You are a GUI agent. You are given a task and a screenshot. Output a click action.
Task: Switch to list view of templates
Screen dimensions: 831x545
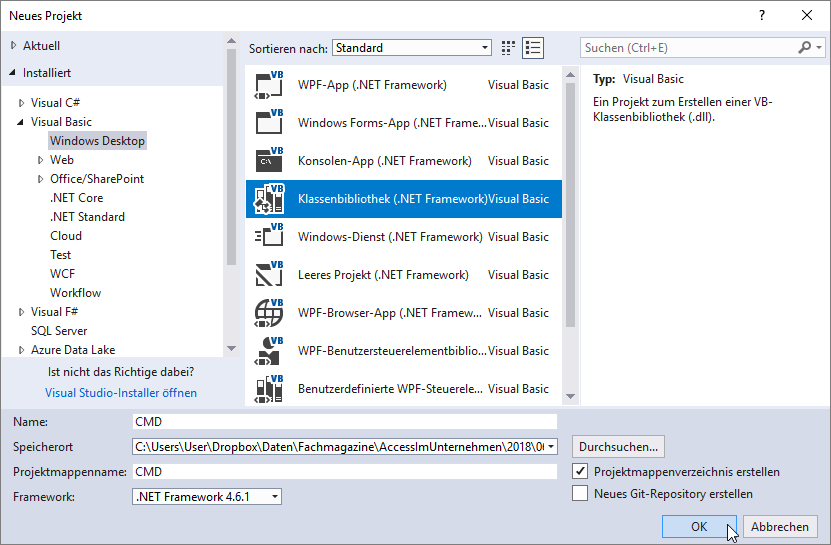[533, 48]
